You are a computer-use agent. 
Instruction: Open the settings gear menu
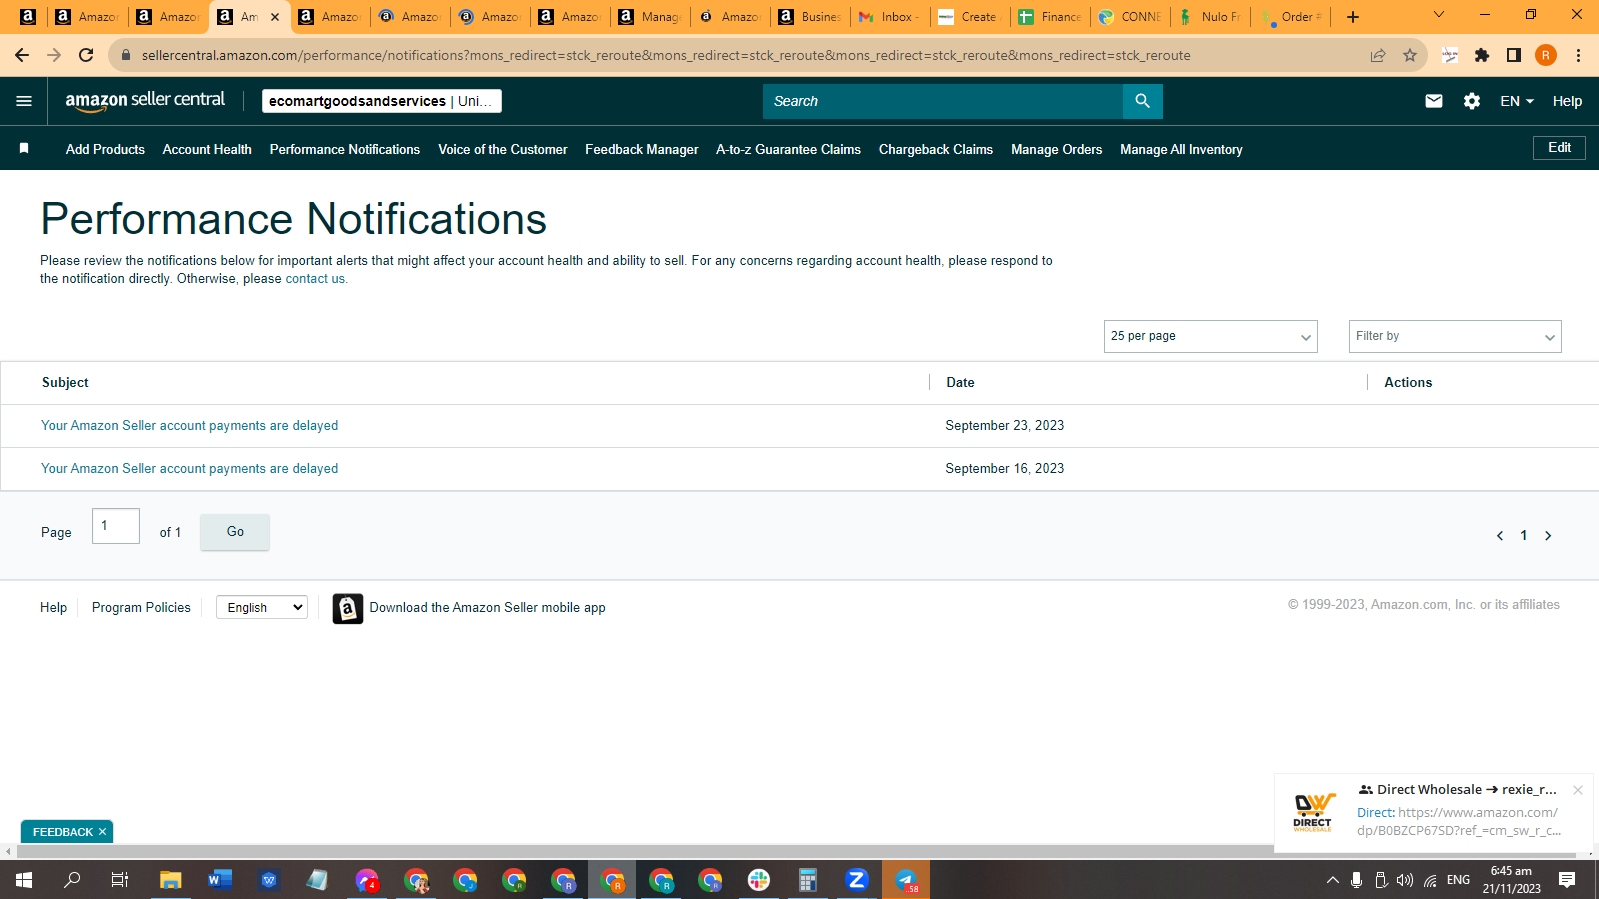pyautogui.click(x=1471, y=101)
